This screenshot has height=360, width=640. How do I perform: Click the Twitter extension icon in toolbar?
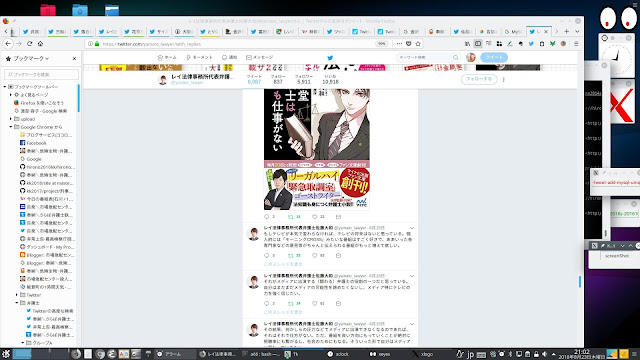point(531,44)
